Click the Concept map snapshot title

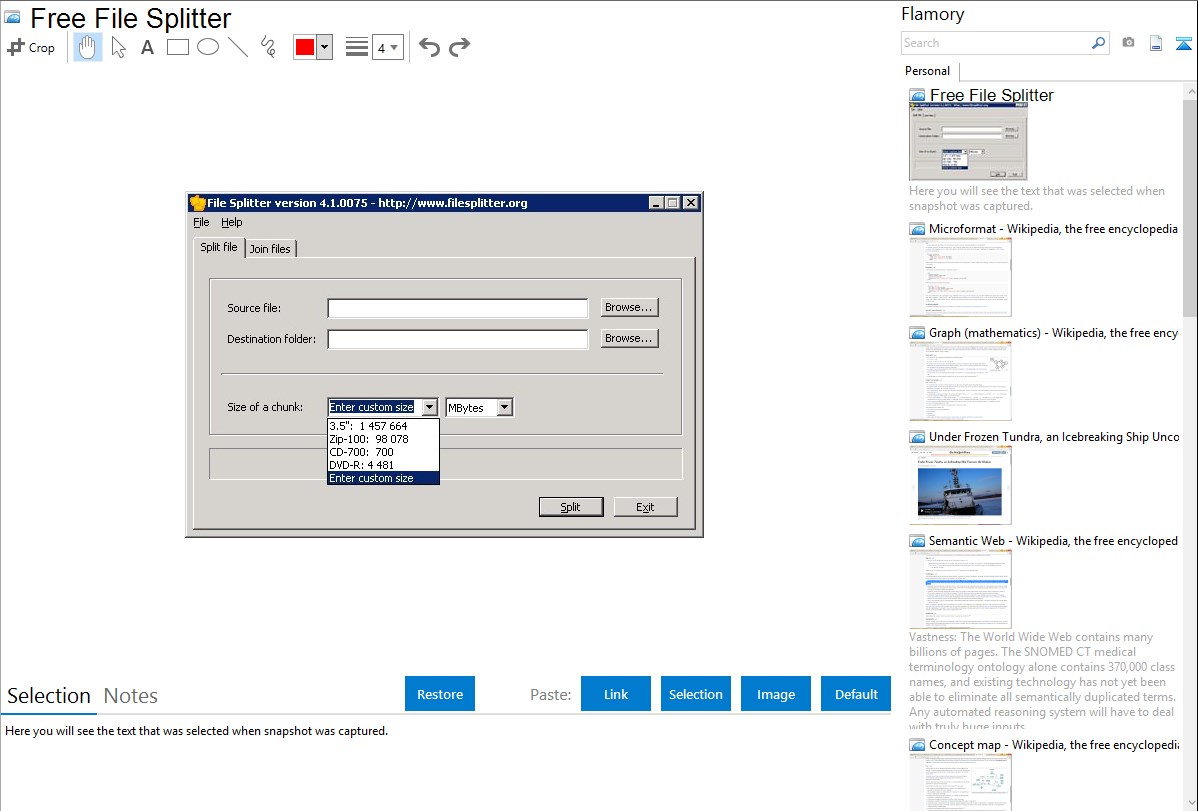click(1054, 745)
